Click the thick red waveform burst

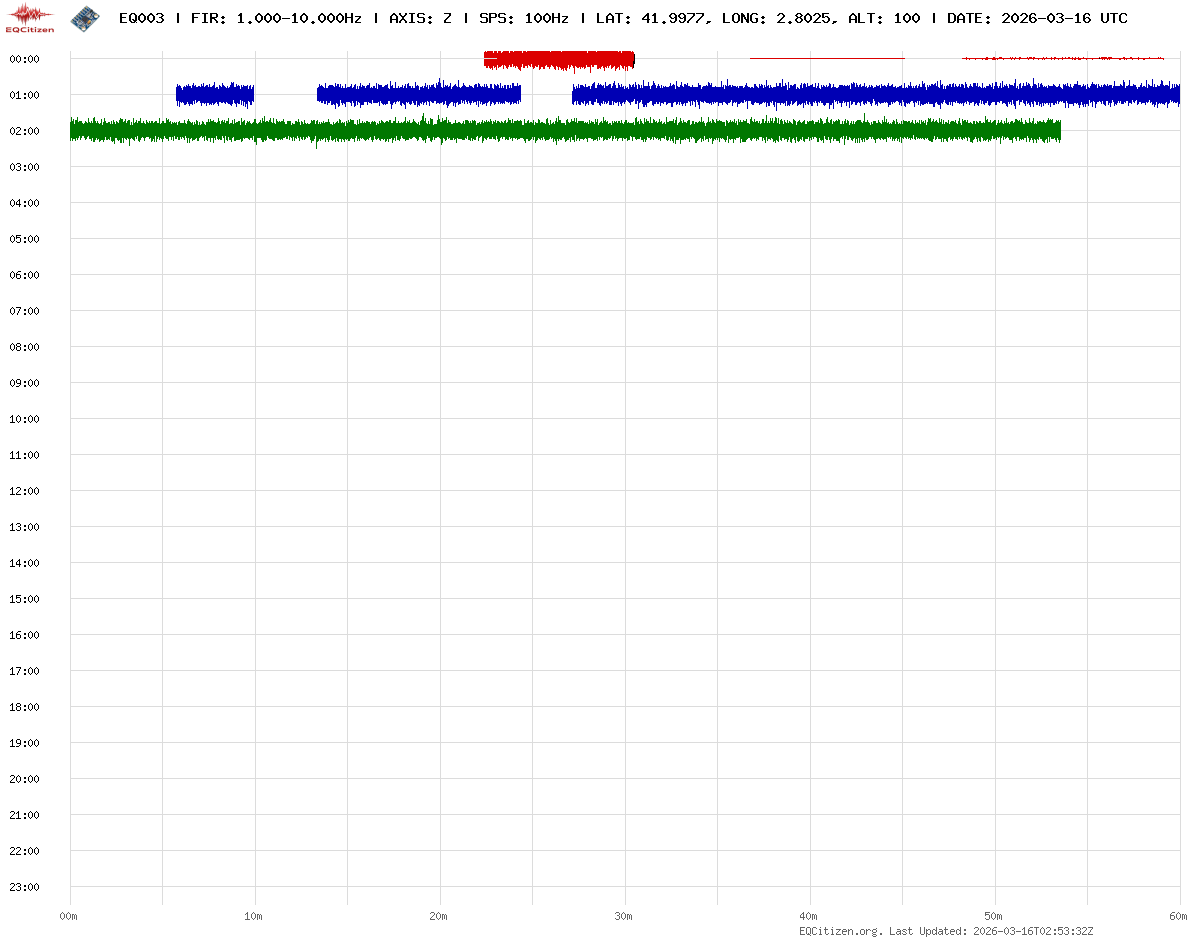tap(558, 60)
